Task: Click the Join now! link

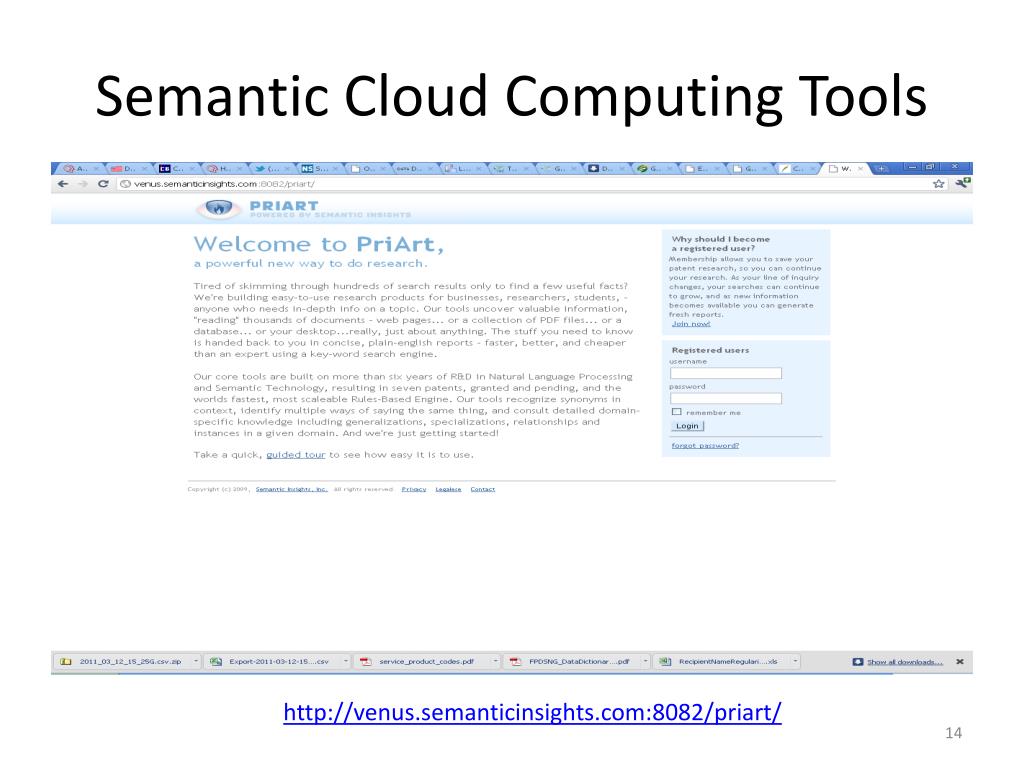Action: [691, 324]
